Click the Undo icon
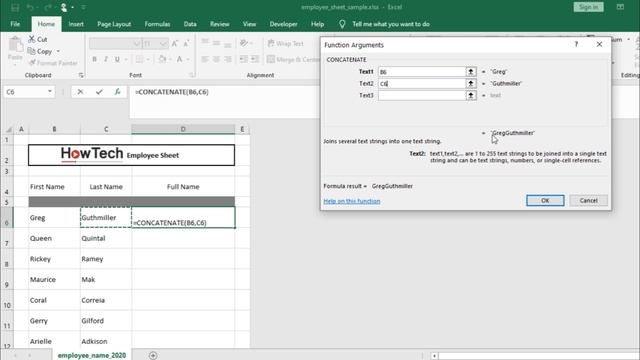The height and width of the screenshot is (360, 640). pyautogui.click(x=30, y=7)
